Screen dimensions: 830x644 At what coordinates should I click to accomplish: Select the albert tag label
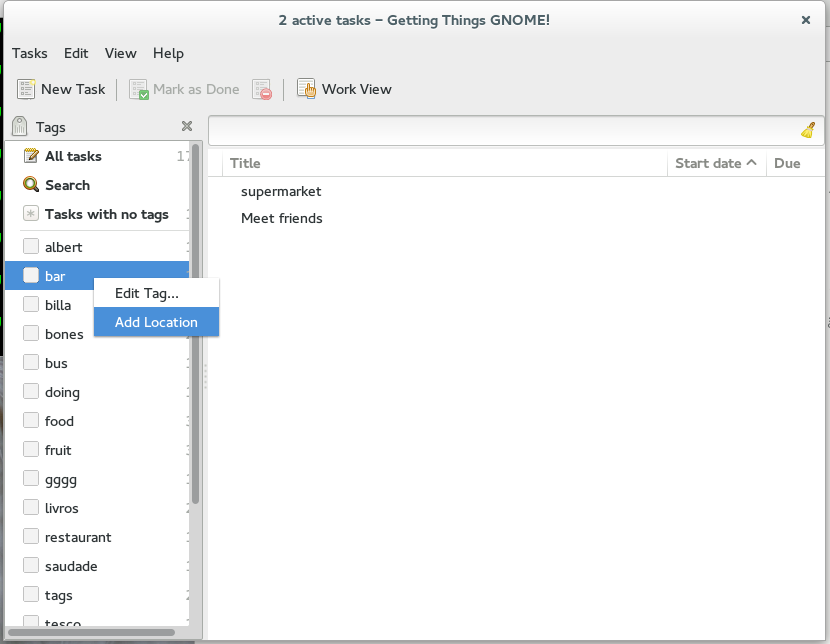tap(64, 247)
